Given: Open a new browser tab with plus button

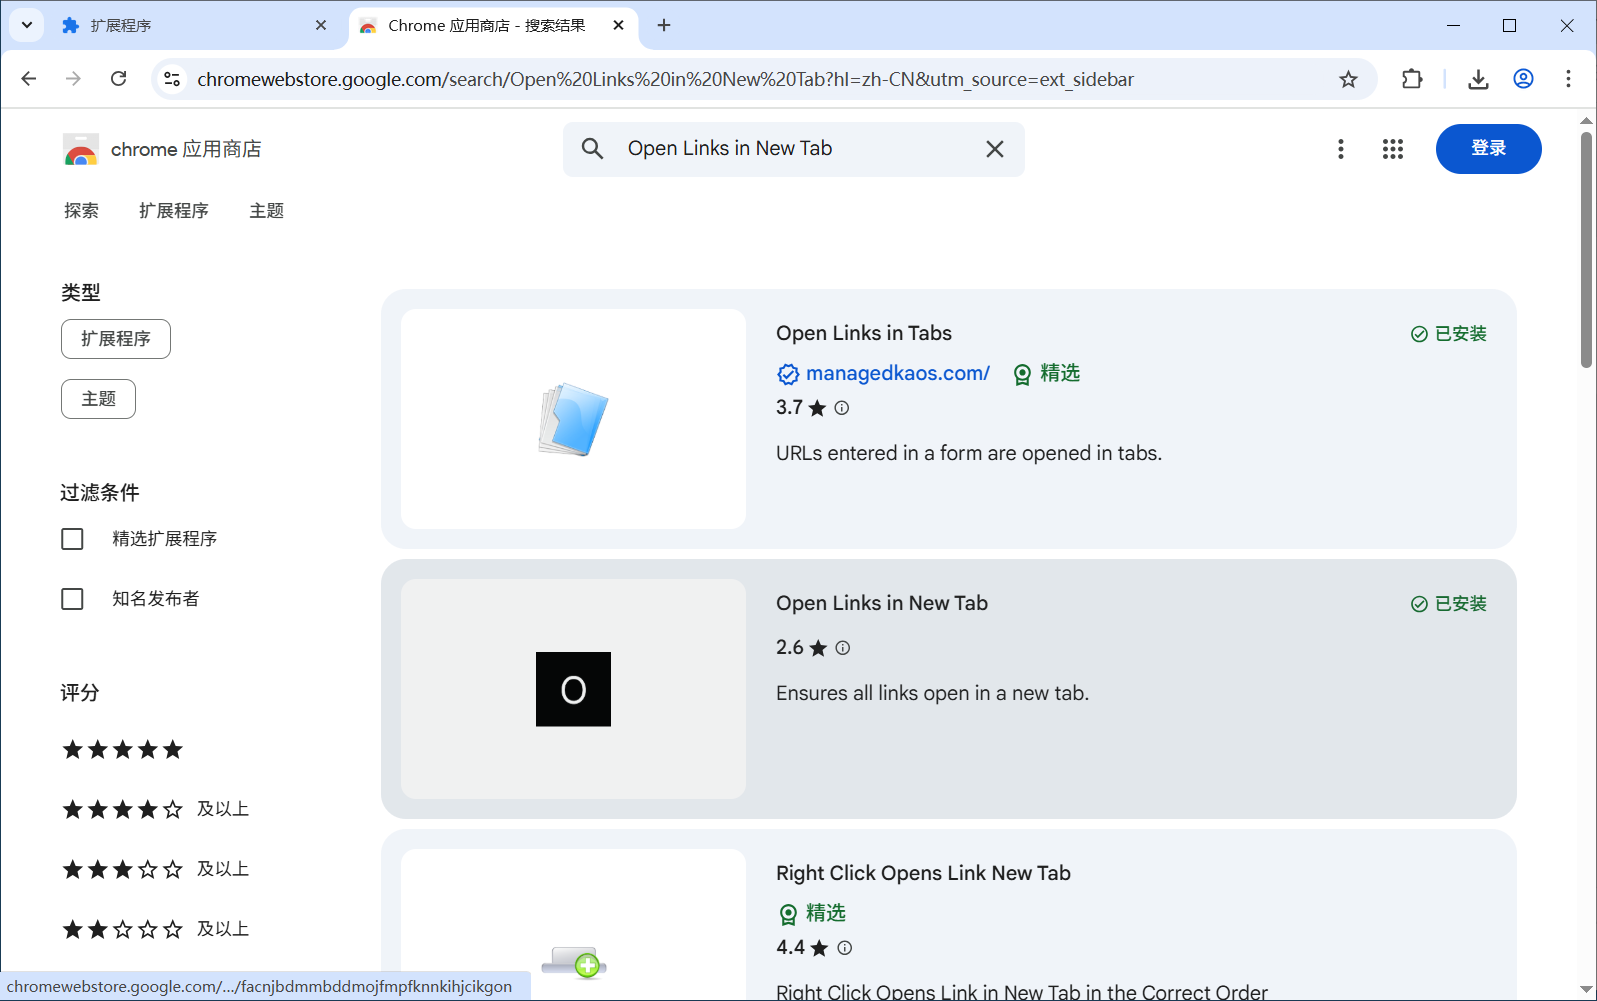Looking at the screenshot, I should pyautogui.click(x=664, y=25).
